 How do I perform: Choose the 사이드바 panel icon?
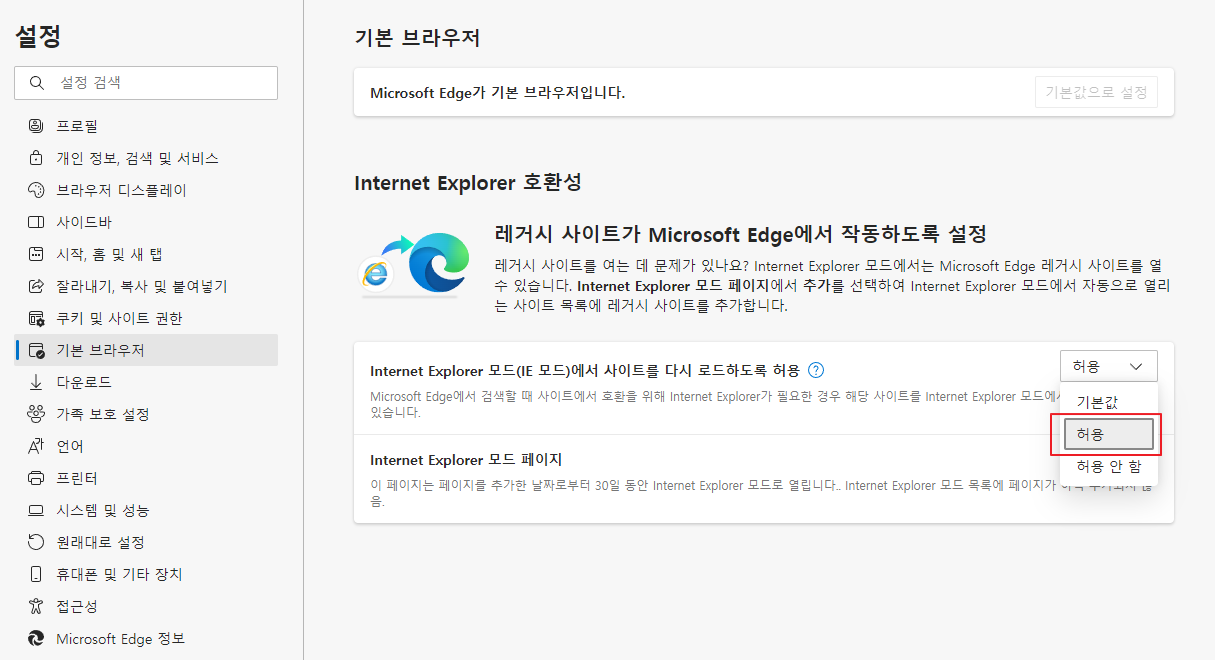[36, 222]
